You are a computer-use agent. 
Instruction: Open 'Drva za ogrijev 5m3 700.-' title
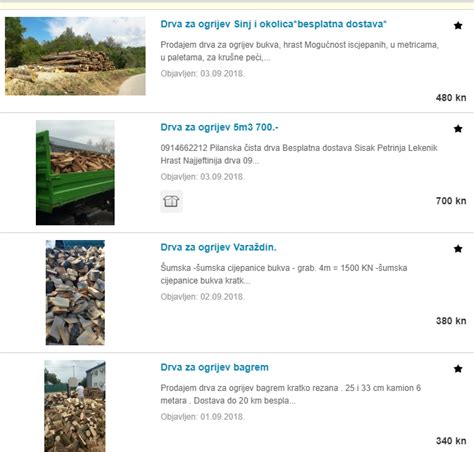click(219, 127)
